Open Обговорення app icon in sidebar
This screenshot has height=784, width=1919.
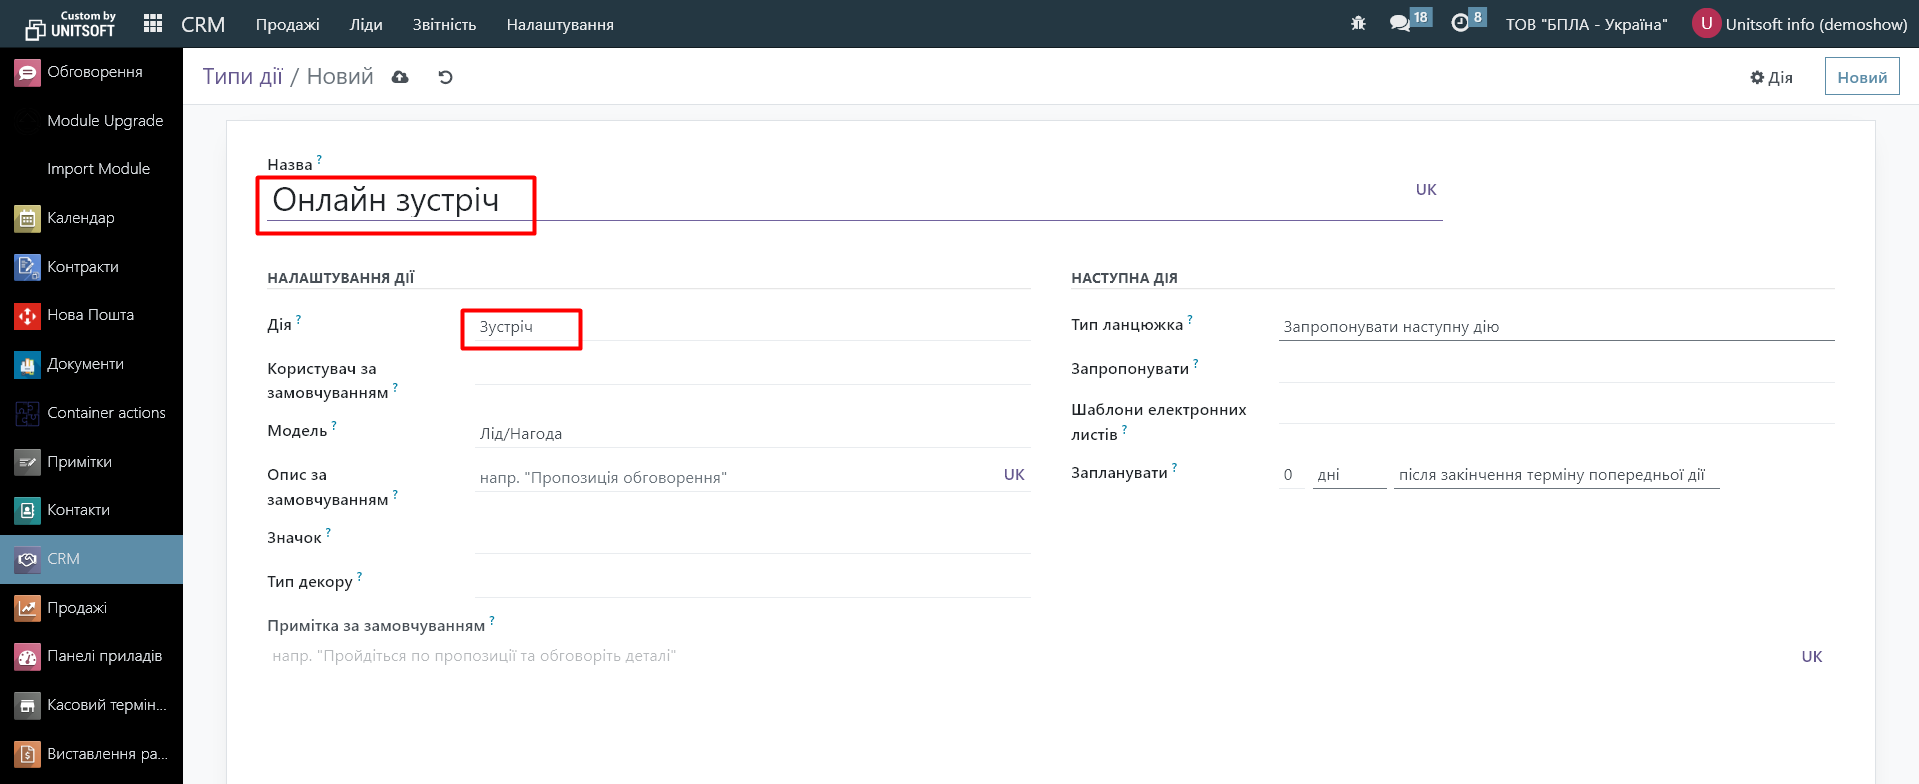(27, 72)
